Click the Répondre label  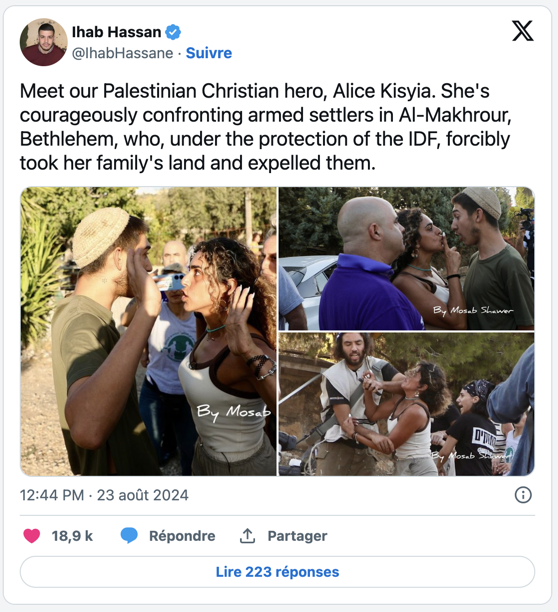(182, 536)
